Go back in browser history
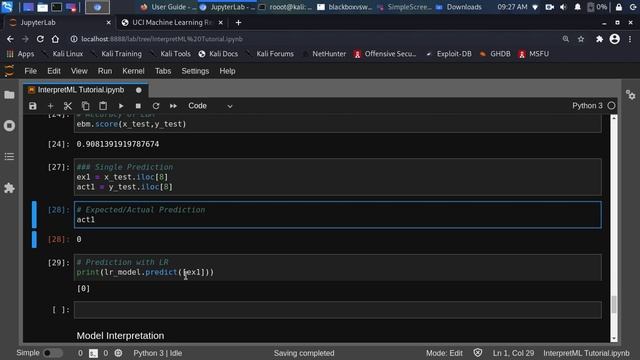640x360 pixels. 10,39
